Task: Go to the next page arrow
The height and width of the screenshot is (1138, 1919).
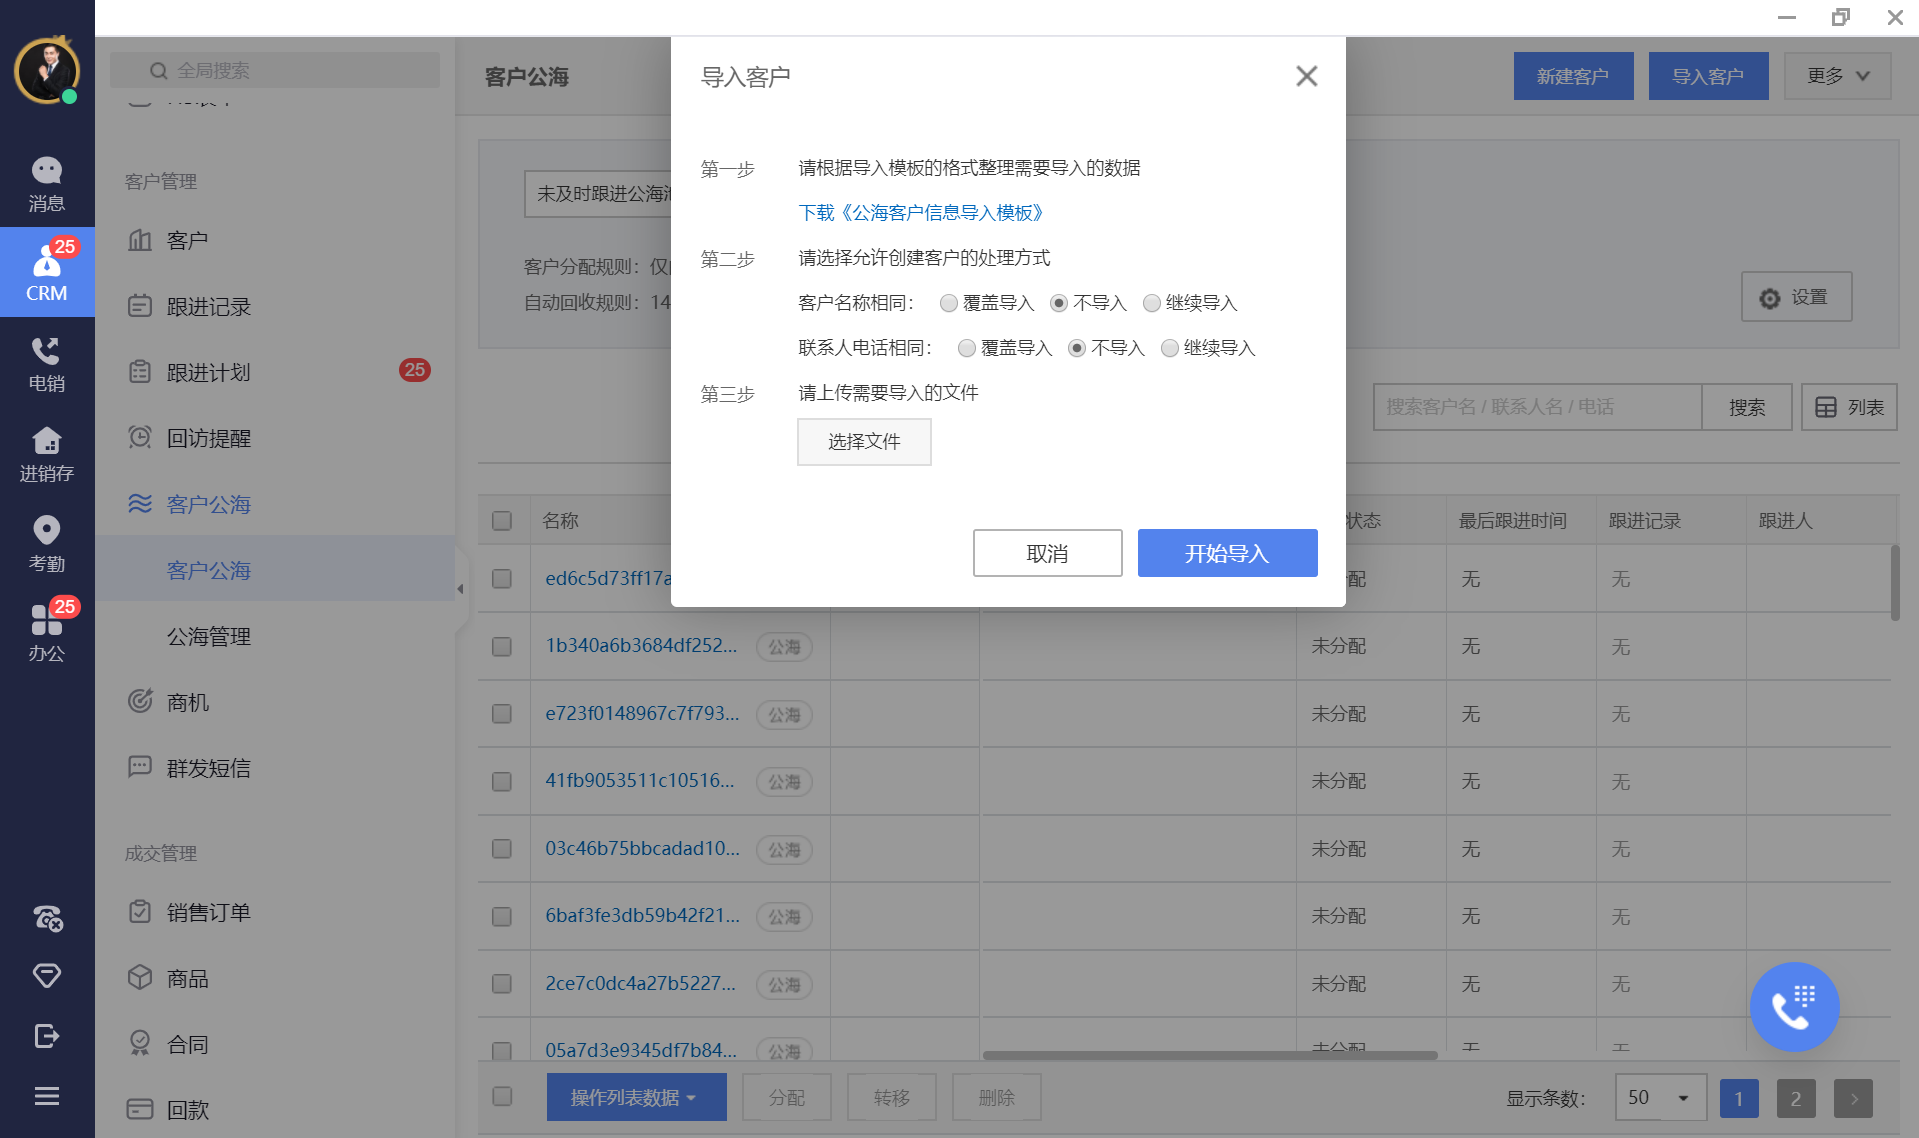Action: [x=1853, y=1099]
